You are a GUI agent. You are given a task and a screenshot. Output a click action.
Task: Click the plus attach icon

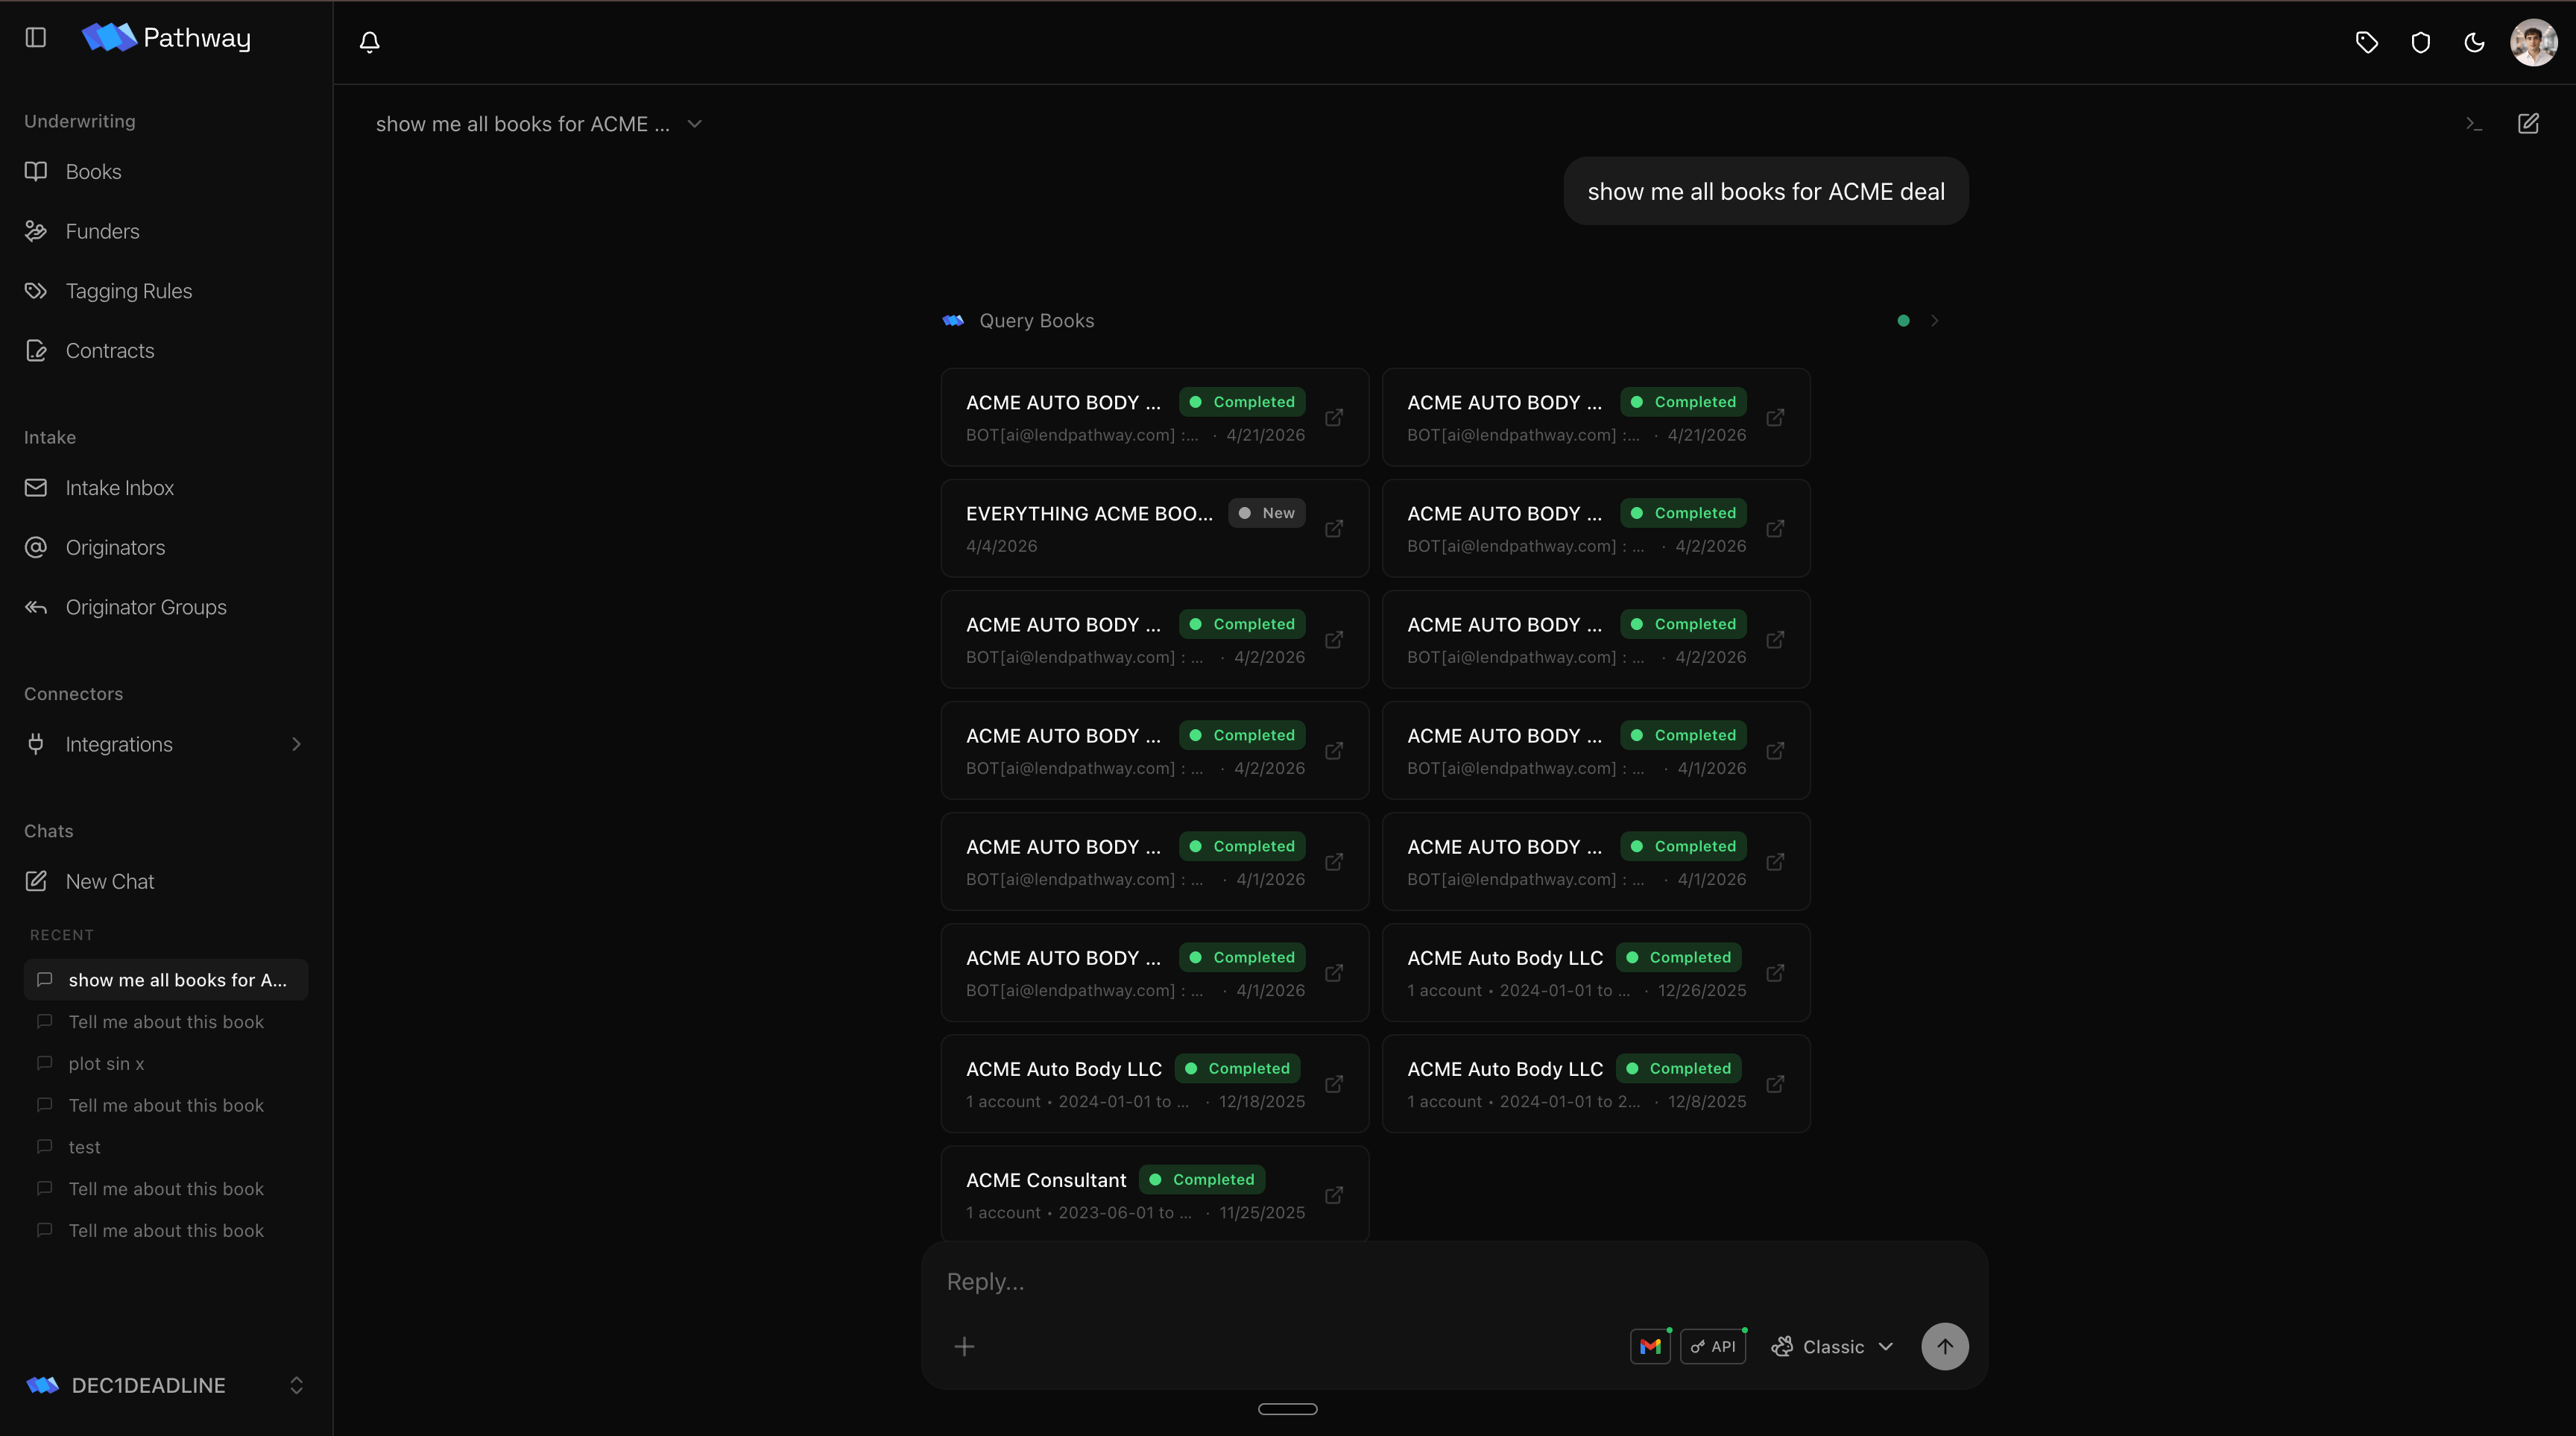pos(964,1347)
